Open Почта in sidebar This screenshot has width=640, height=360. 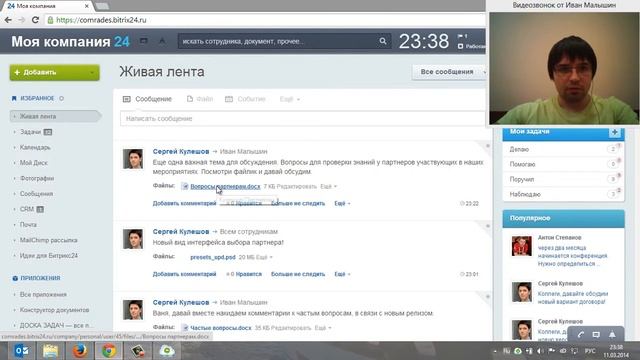coord(28,225)
